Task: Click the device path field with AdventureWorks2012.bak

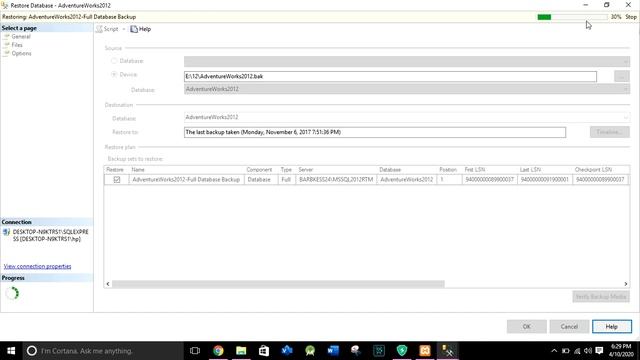Action: point(390,76)
